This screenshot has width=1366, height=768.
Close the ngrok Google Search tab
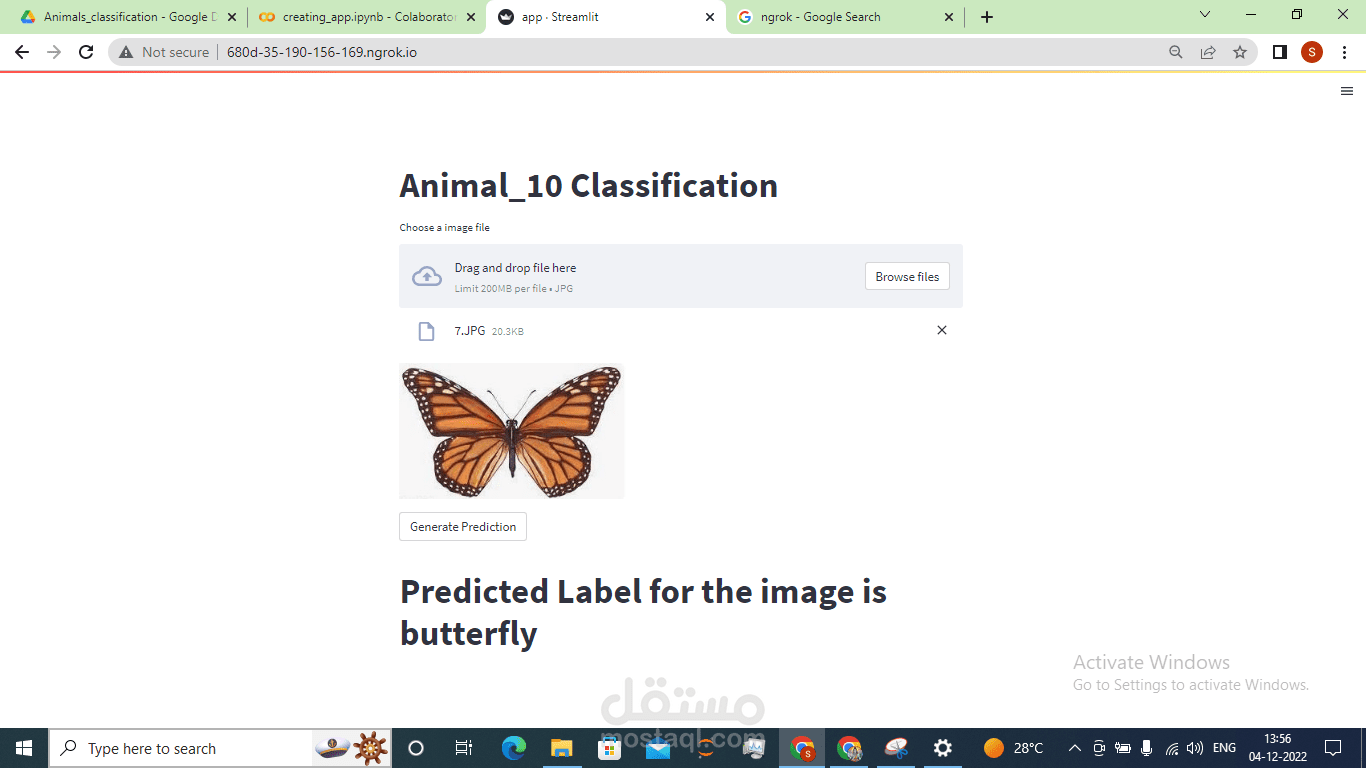(949, 17)
